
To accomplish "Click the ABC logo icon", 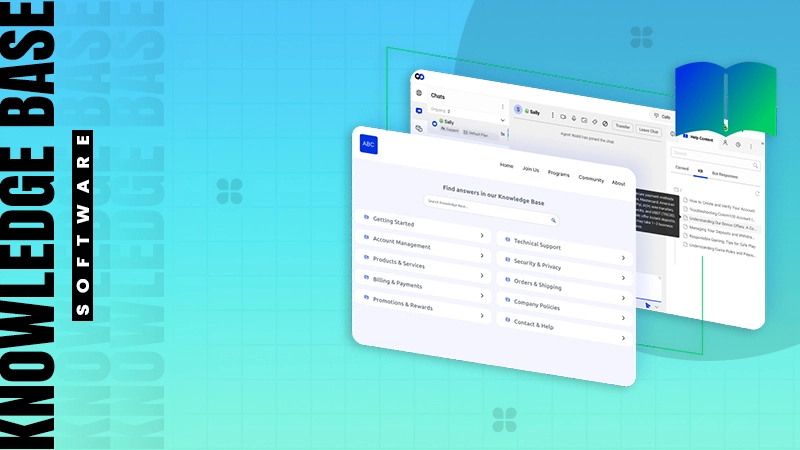I will tap(369, 144).
